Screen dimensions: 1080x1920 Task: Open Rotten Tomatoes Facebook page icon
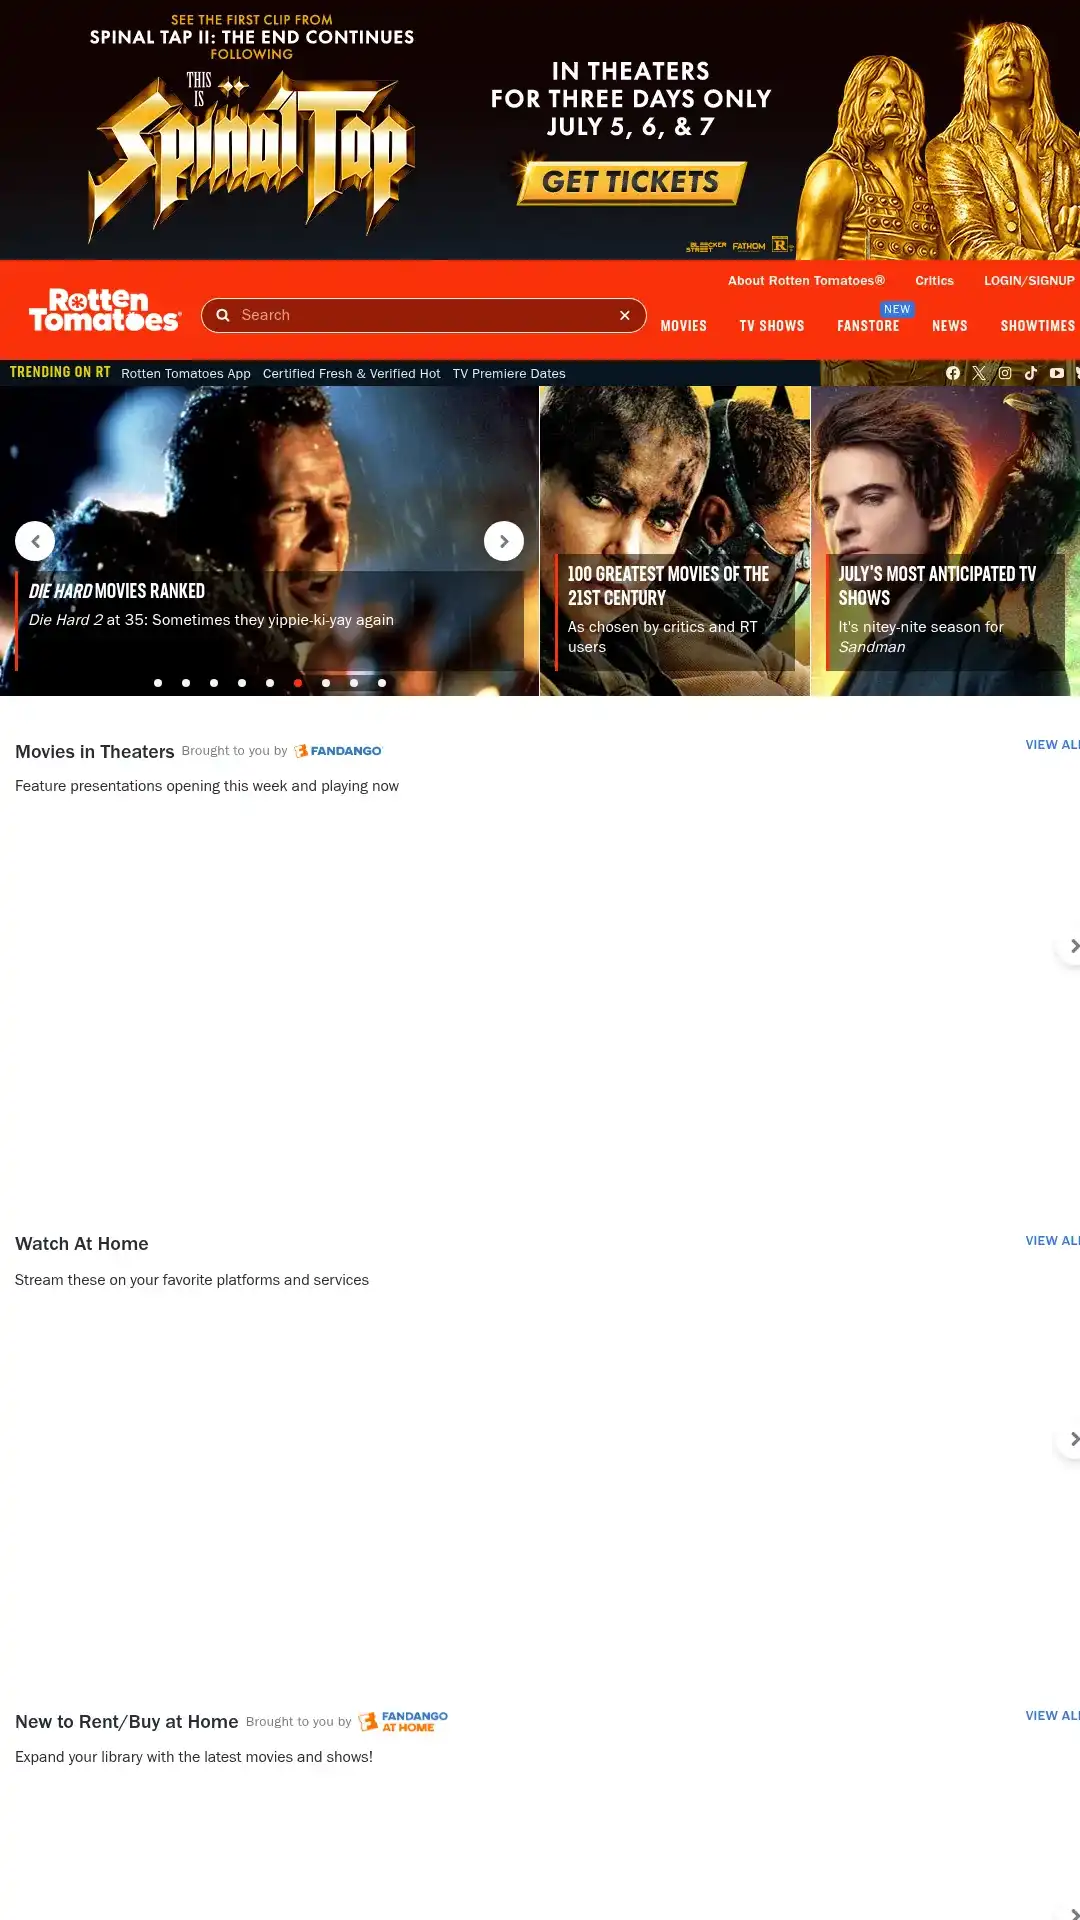(953, 373)
